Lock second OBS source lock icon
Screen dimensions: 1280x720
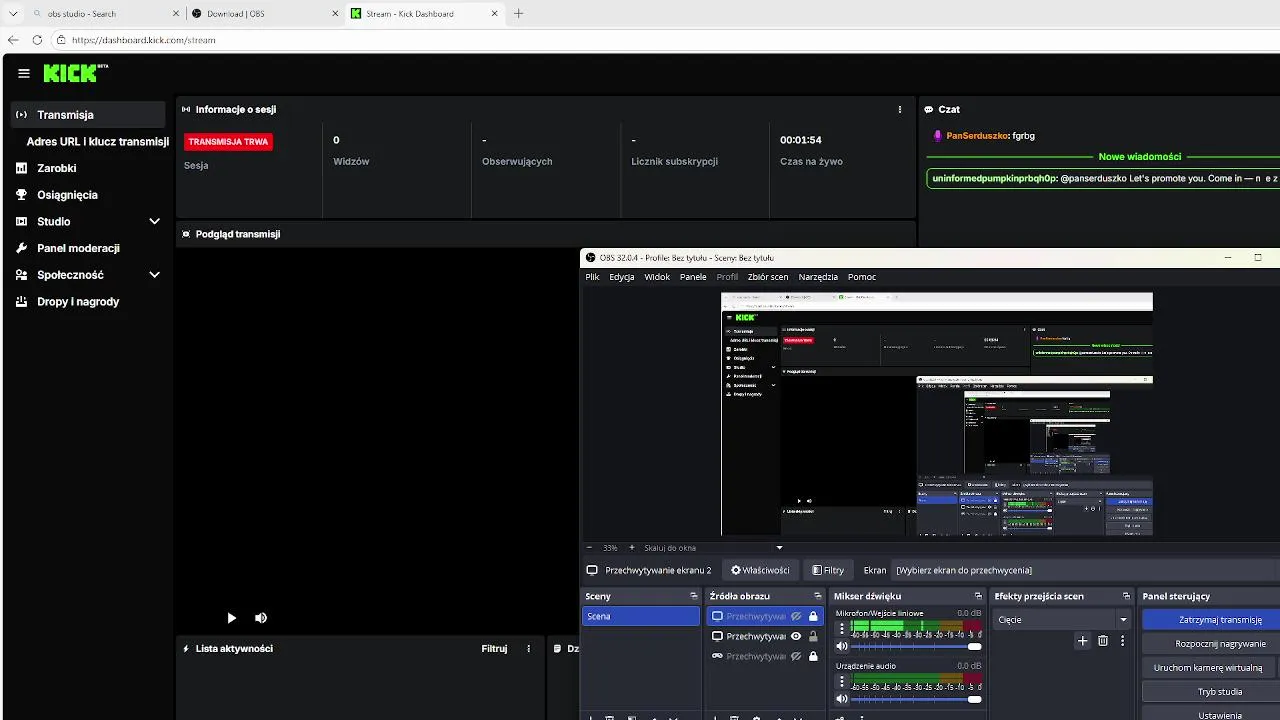pos(813,636)
